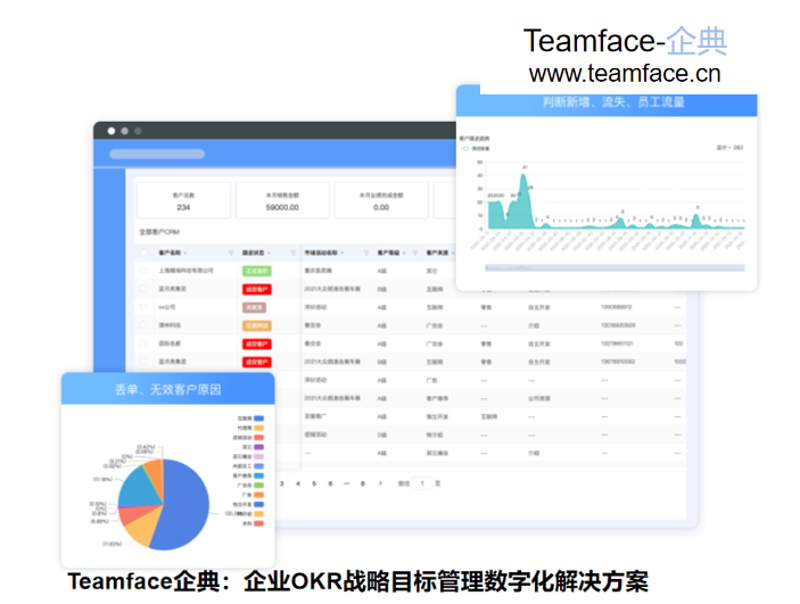Go to page 4
Screen dimensions: 800x604
click(x=298, y=483)
